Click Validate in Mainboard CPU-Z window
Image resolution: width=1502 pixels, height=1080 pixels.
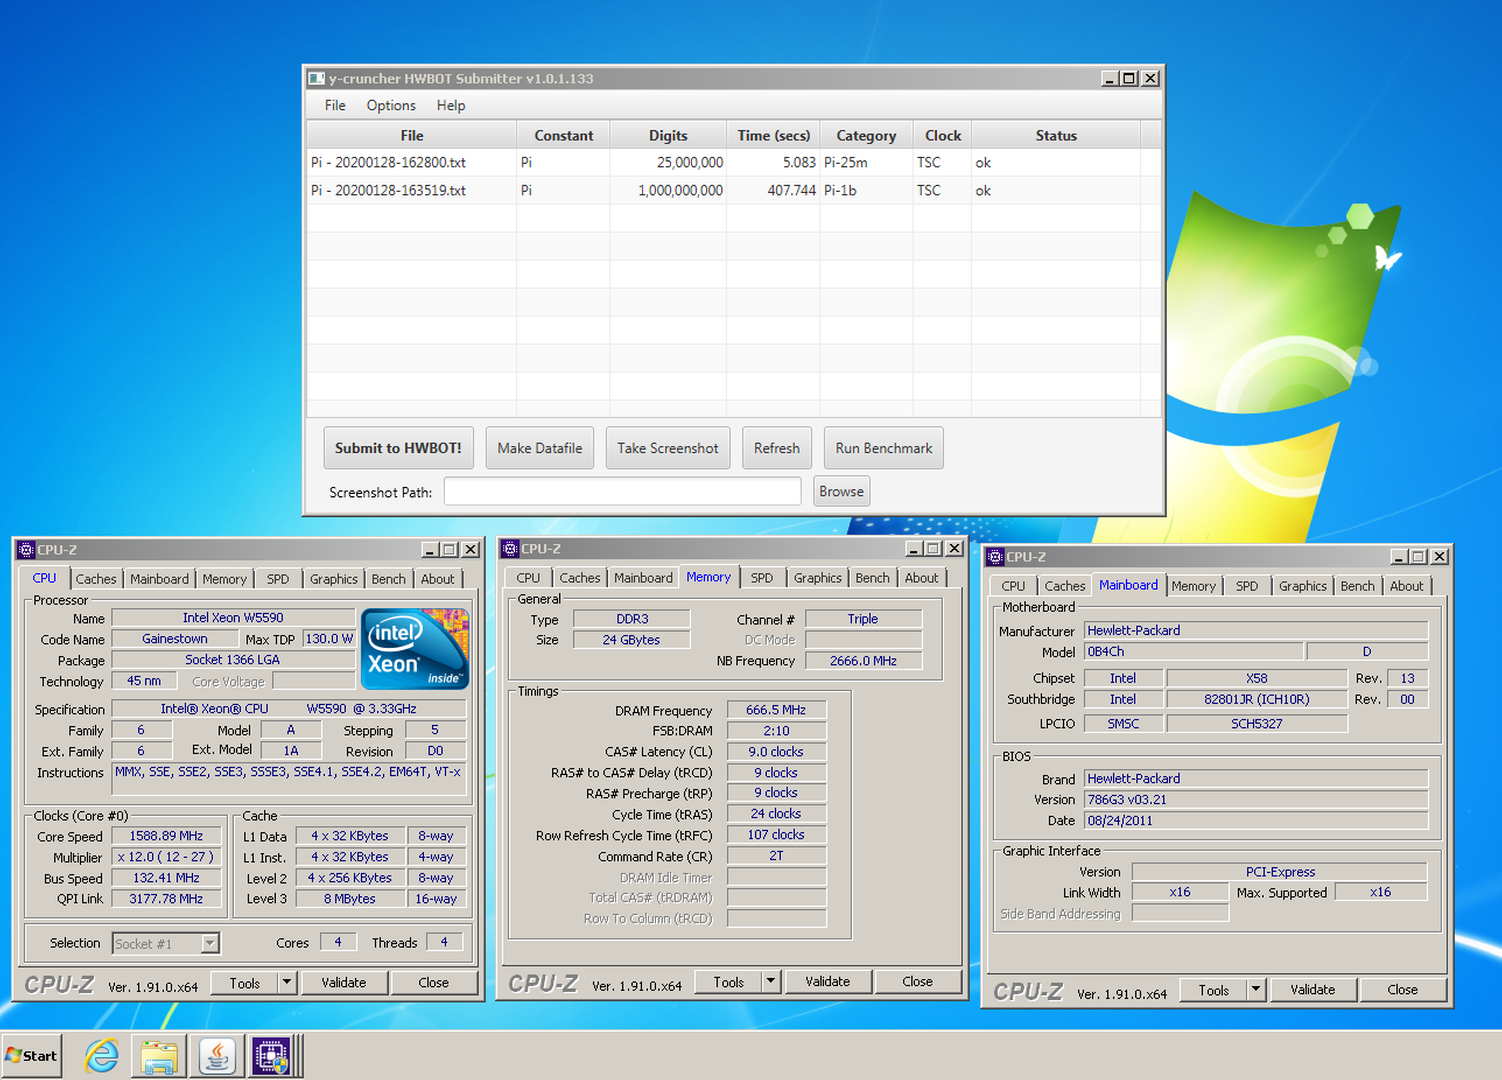1313,989
